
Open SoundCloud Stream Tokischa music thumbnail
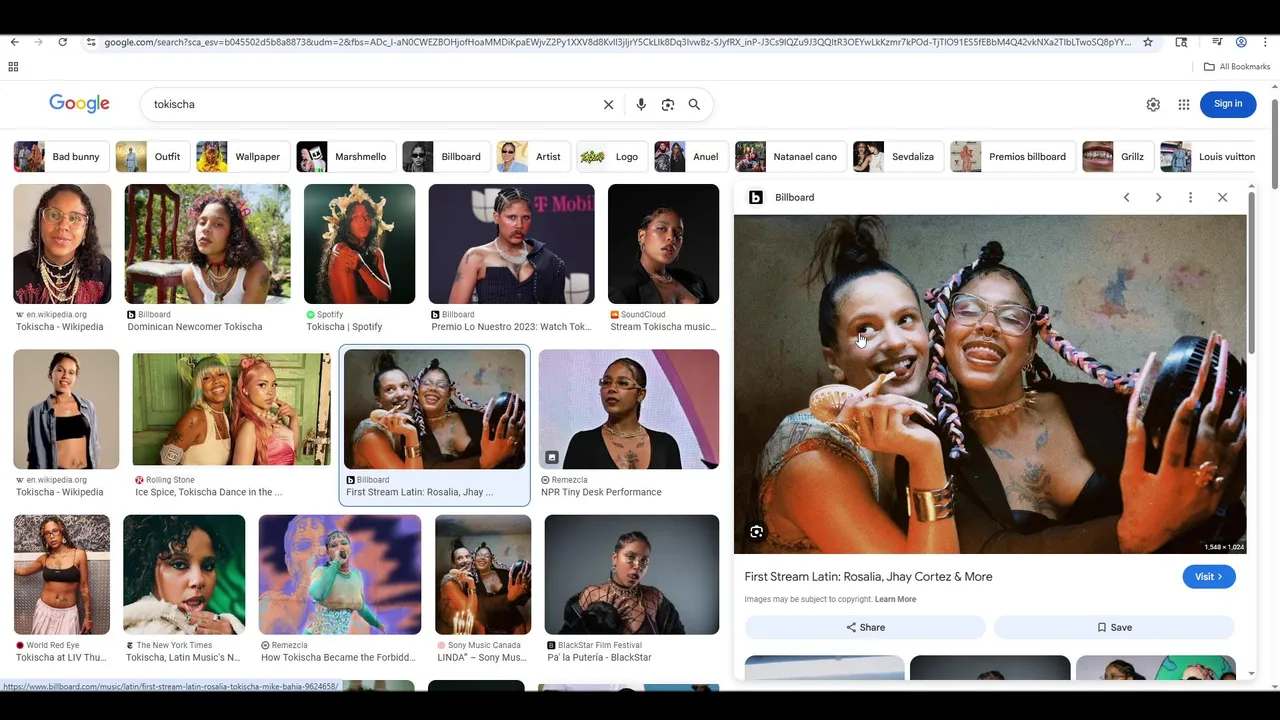(x=663, y=244)
